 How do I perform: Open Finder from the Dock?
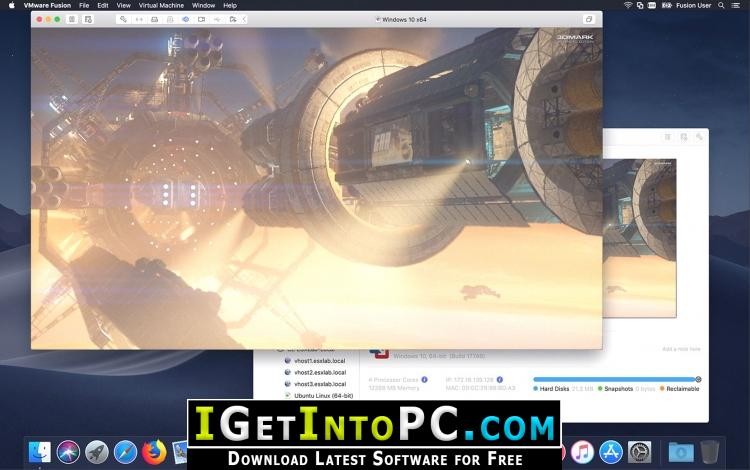point(39,452)
